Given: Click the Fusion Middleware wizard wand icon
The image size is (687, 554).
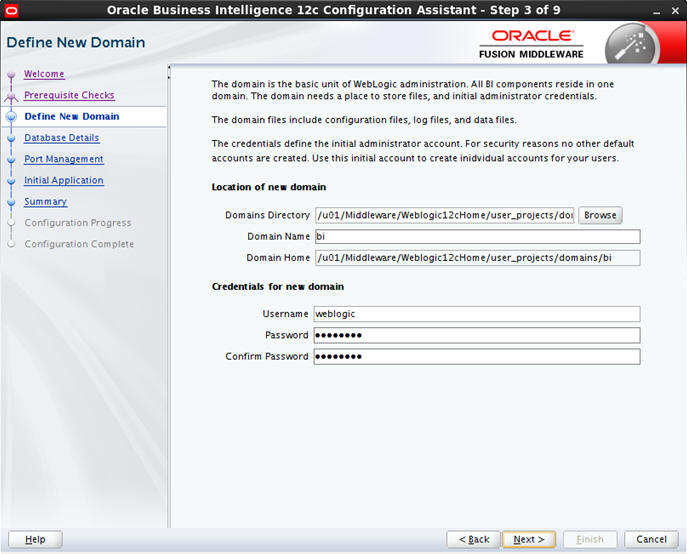Looking at the screenshot, I should point(632,45).
